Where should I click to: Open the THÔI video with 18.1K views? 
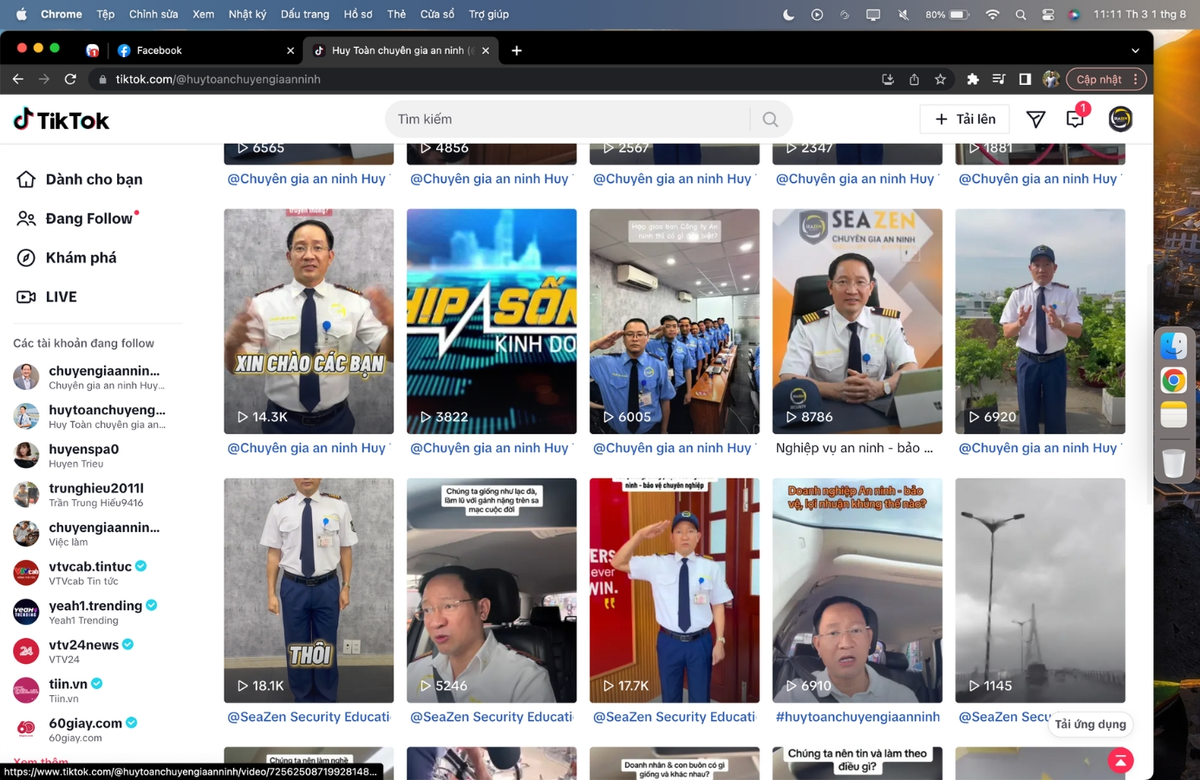click(309, 590)
